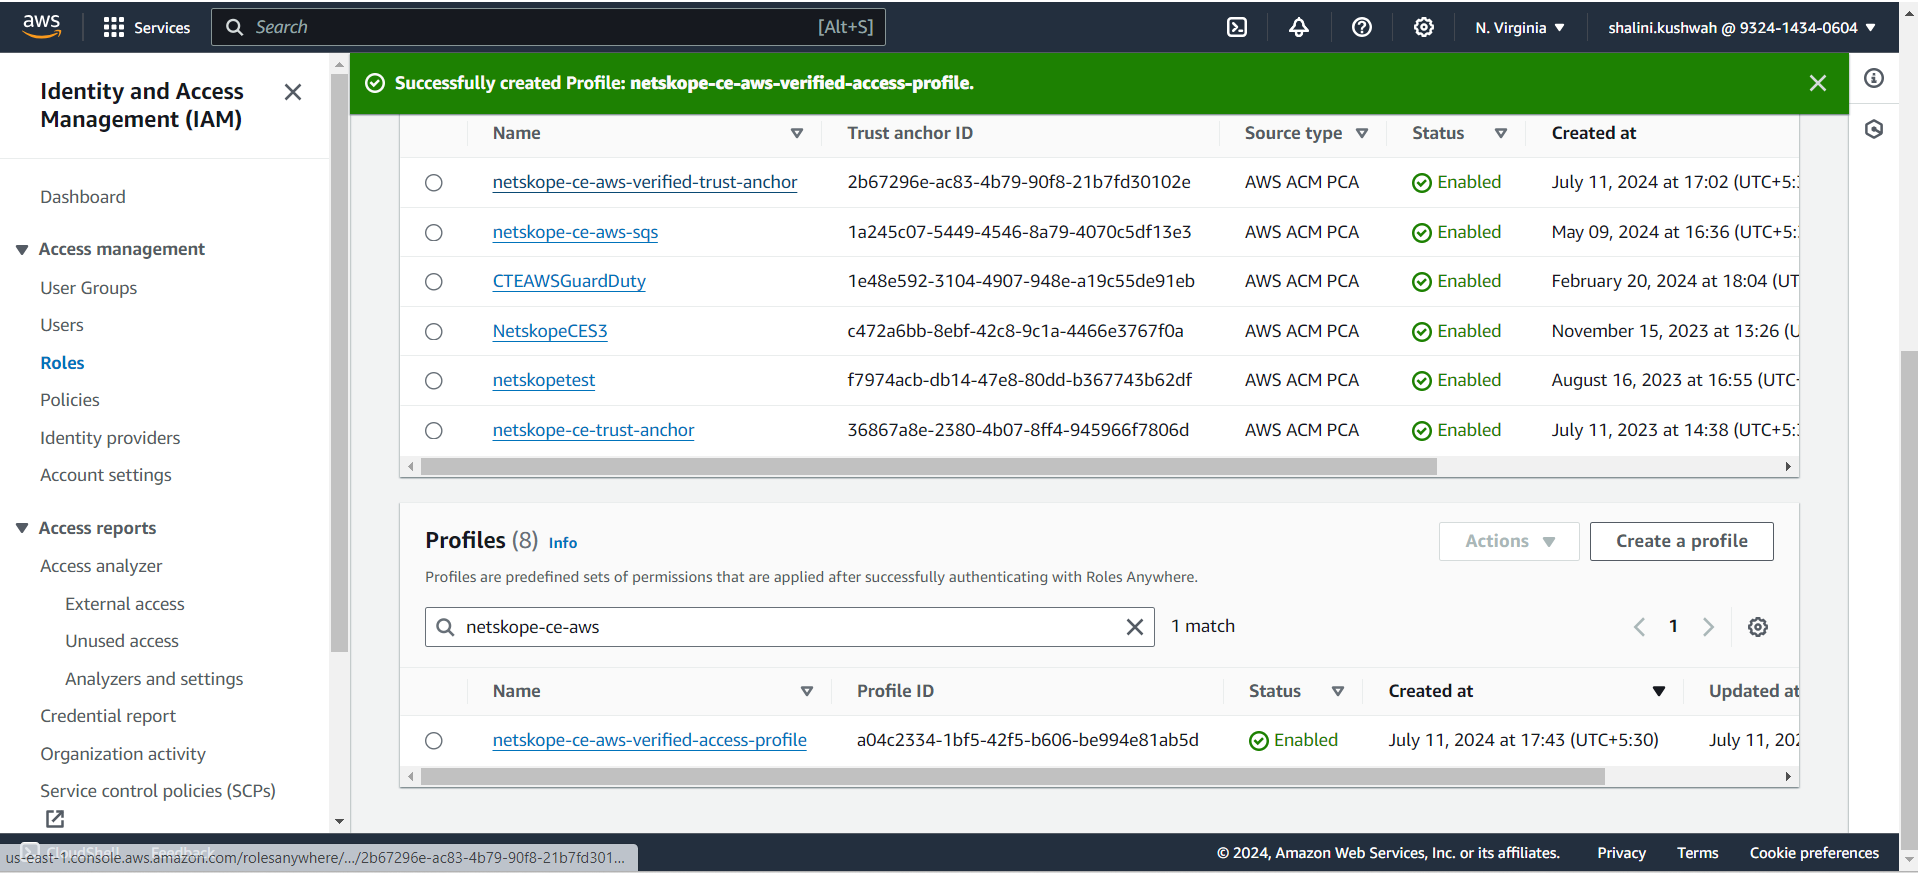Open Credential report in sidebar

click(x=108, y=716)
